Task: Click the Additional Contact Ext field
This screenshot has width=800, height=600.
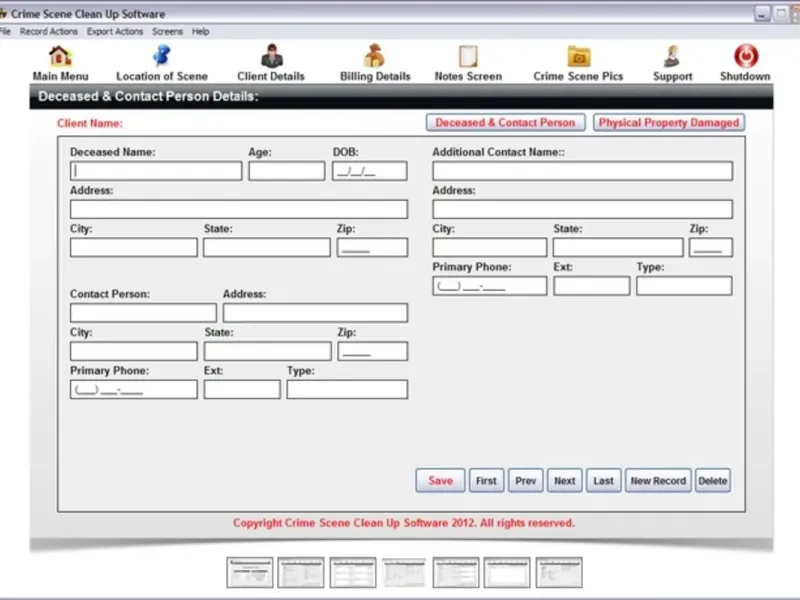Action: 592,286
